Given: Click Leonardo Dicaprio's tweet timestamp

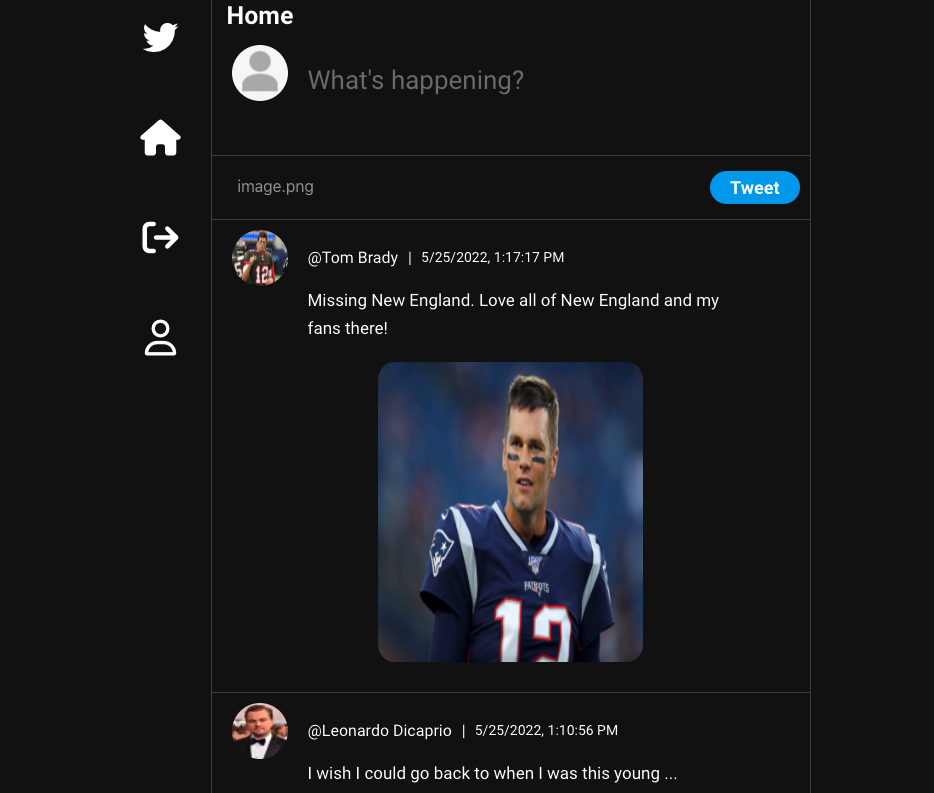Looking at the screenshot, I should (x=546, y=731).
